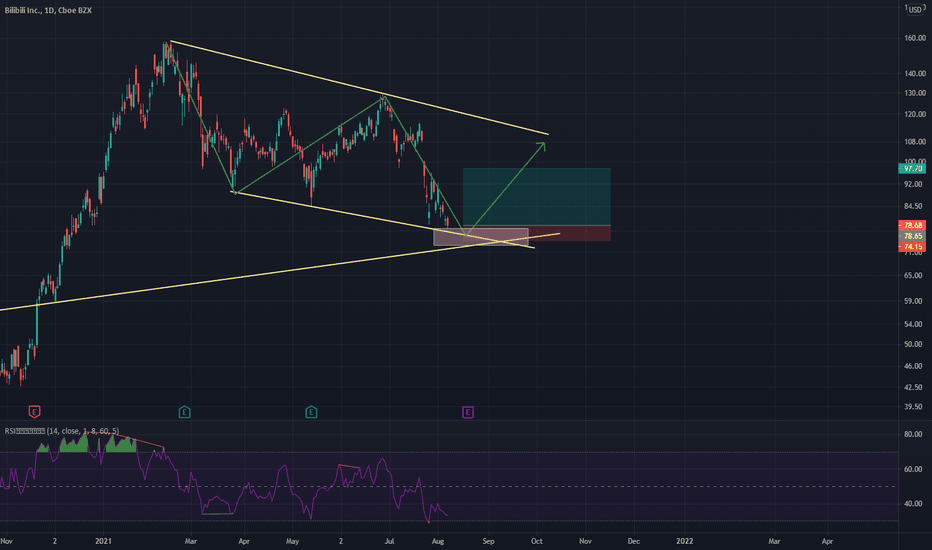
Task: Click the 2021 label on time axis
Action: tap(103, 541)
